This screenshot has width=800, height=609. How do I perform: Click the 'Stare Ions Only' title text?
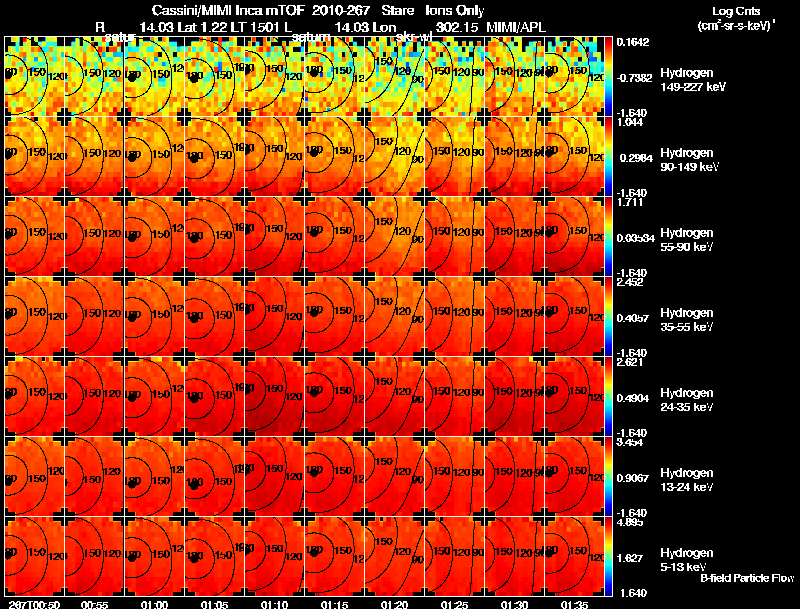coord(433,10)
